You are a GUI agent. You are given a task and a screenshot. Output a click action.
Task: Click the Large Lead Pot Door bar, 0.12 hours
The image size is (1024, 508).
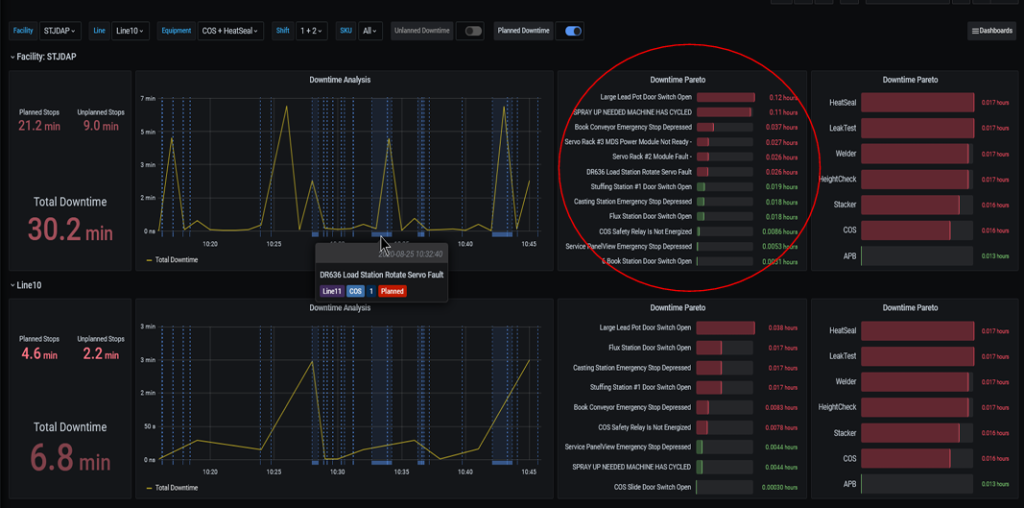pyautogui.click(x=725, y=98)
